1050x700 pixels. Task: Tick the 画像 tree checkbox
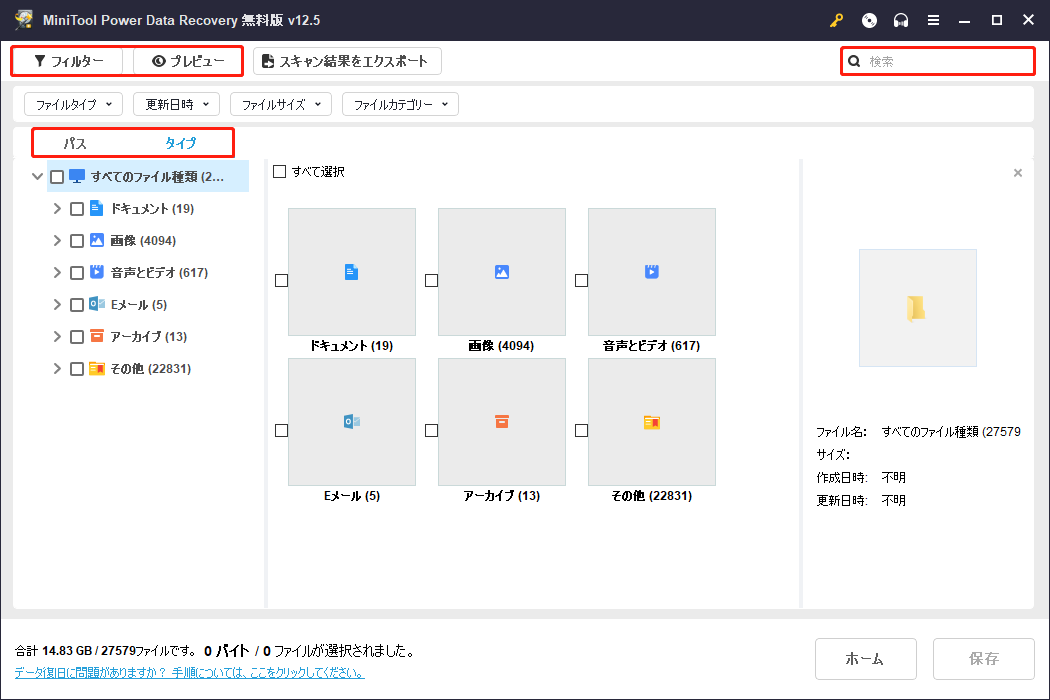pos(76,240)
